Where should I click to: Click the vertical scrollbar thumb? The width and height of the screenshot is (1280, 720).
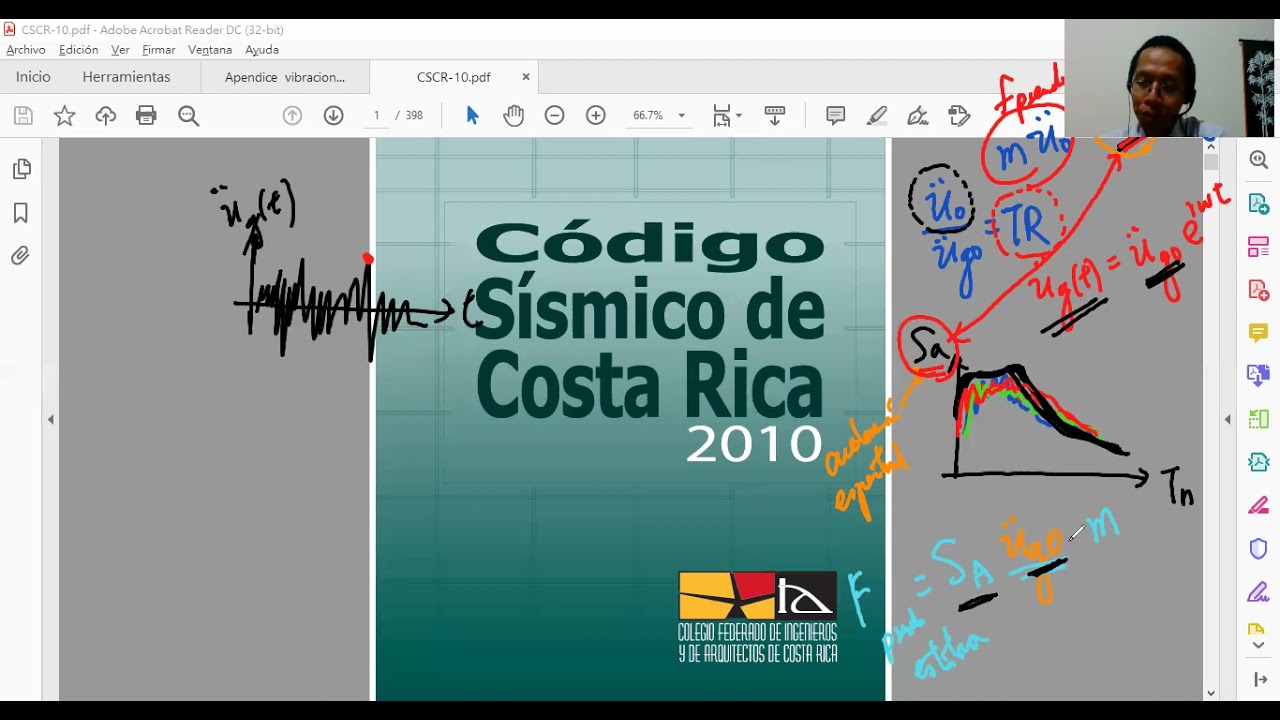(1211, 163)
